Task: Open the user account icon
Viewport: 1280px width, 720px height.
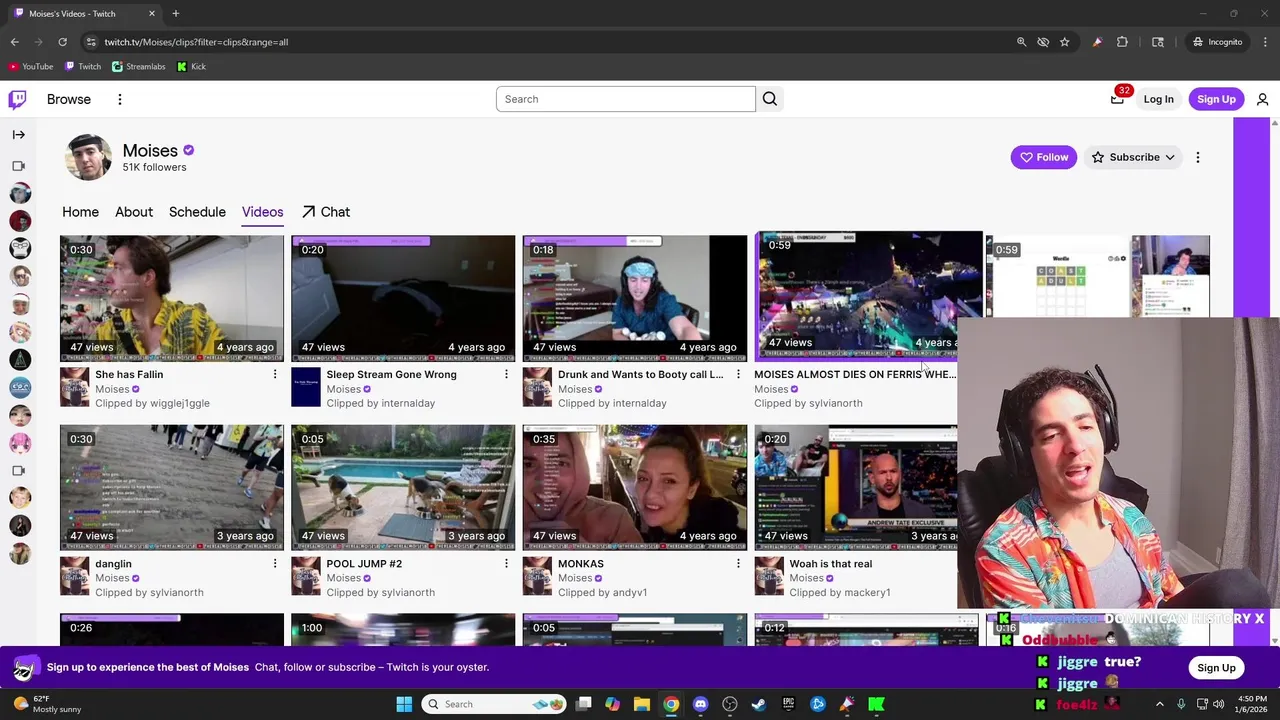Action: click(x=1262, y=99)
